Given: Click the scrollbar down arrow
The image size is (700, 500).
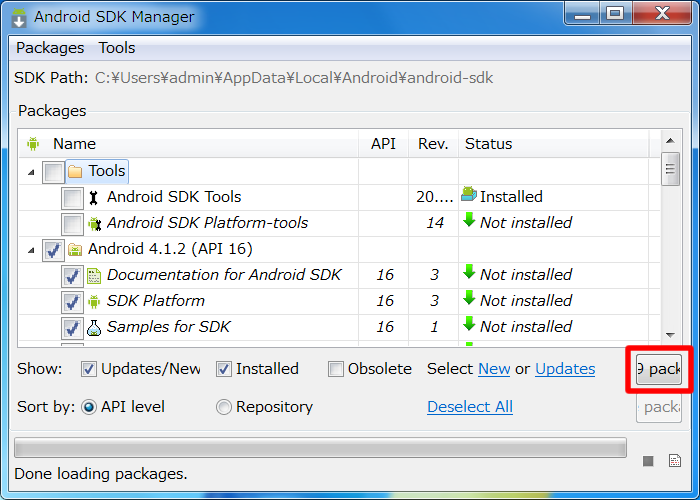Looking at the screenshot, I should point(670,335).
